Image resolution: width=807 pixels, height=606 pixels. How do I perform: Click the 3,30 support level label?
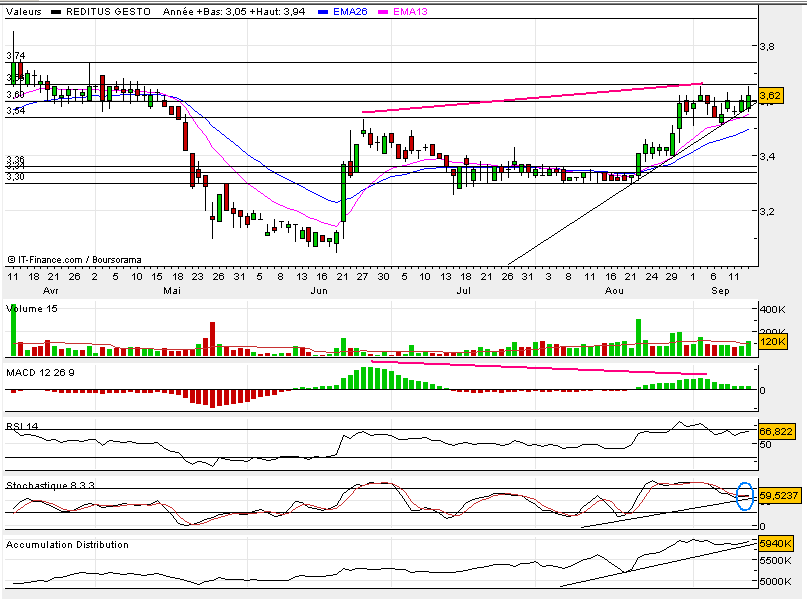15,177
